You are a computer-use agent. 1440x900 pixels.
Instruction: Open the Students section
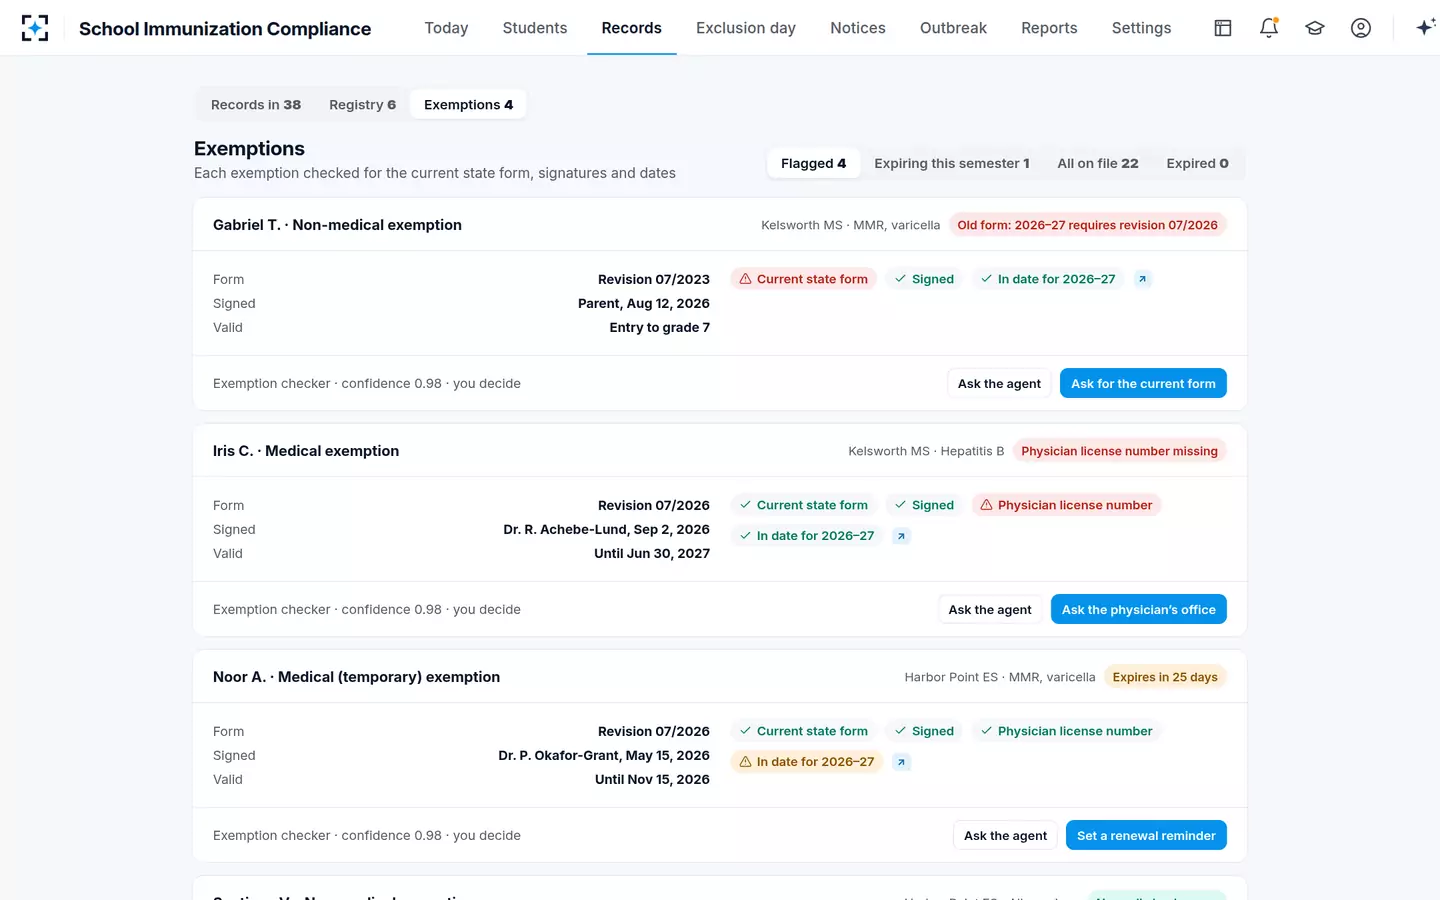pyautogui.click(x=535, y=28)
